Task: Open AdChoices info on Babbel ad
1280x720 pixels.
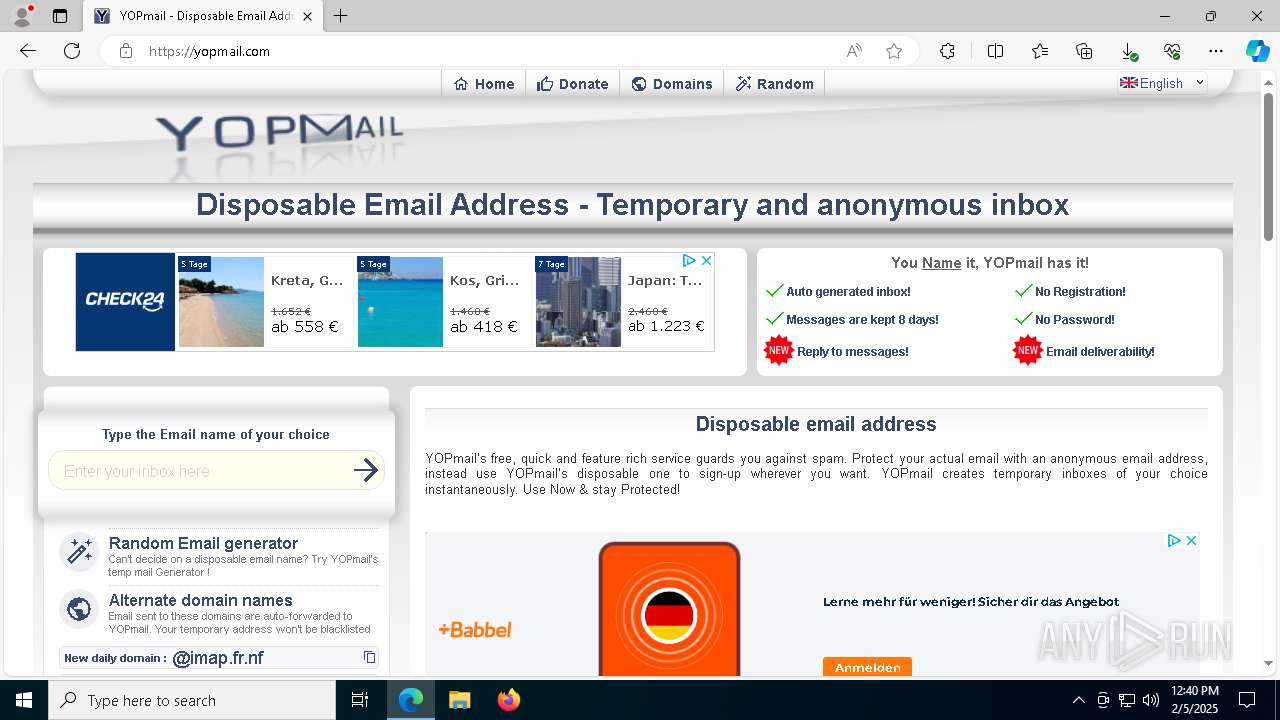Action: (1174, 540)
